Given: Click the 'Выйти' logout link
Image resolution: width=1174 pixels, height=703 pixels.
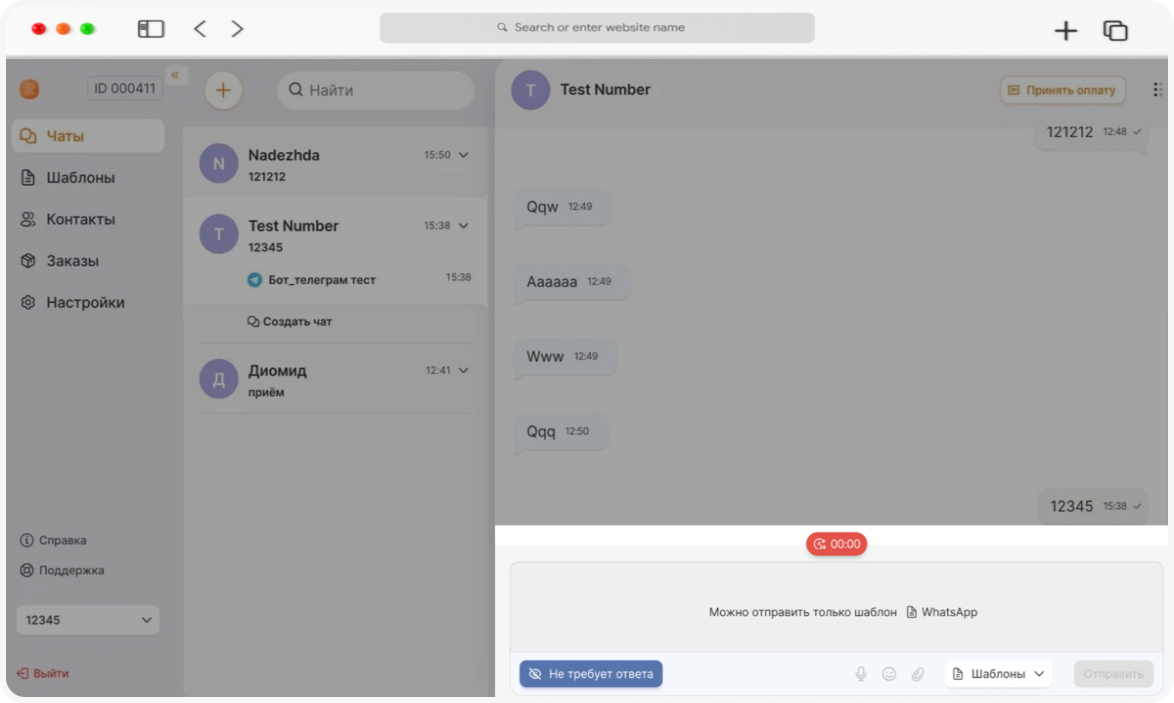Looking at the screenshot, I should 43,673.
